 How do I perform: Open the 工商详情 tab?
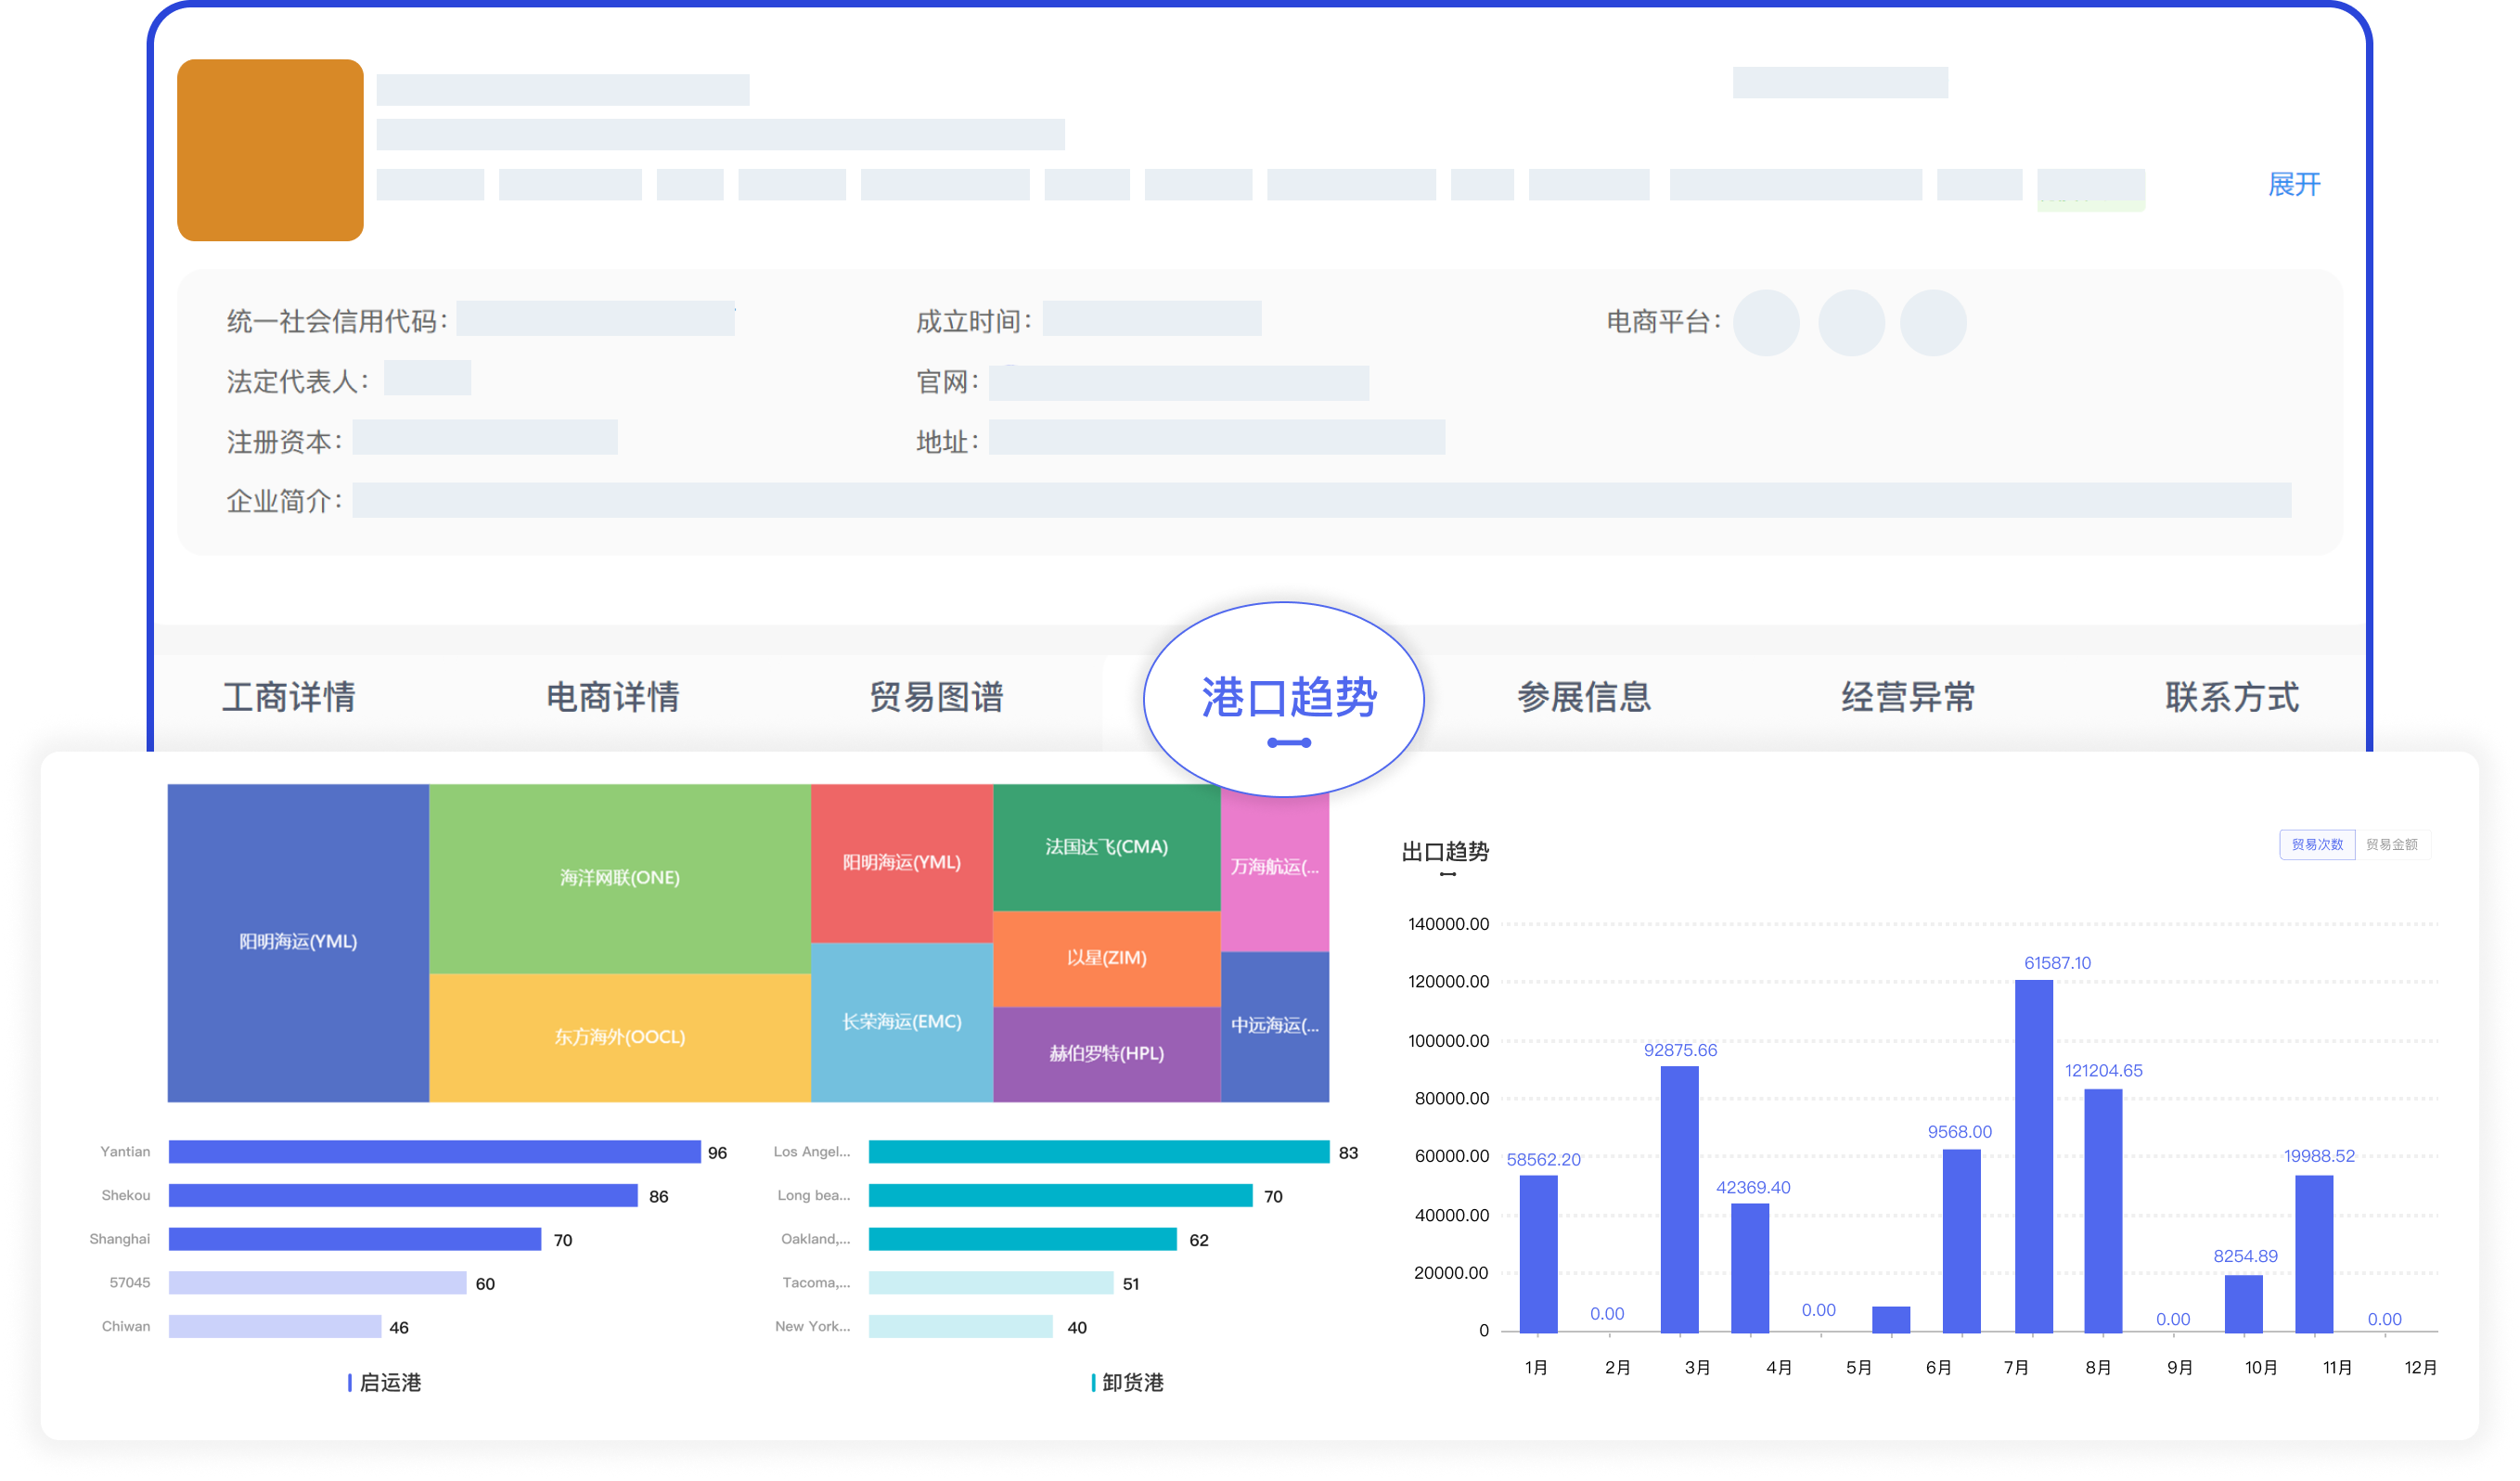289,697
